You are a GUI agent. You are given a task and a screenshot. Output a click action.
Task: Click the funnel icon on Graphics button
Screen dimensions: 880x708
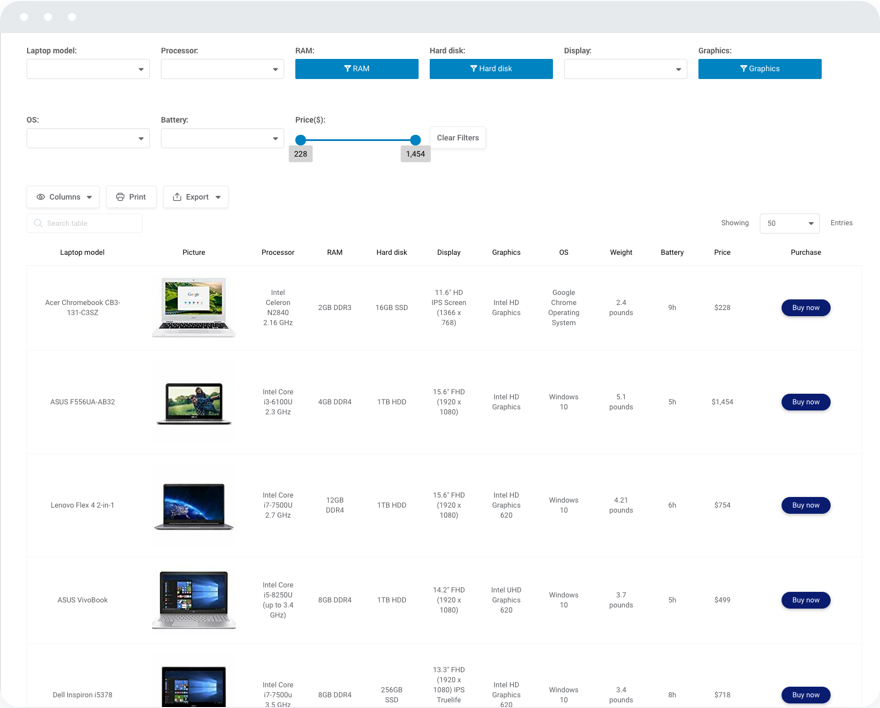point(744,68)
